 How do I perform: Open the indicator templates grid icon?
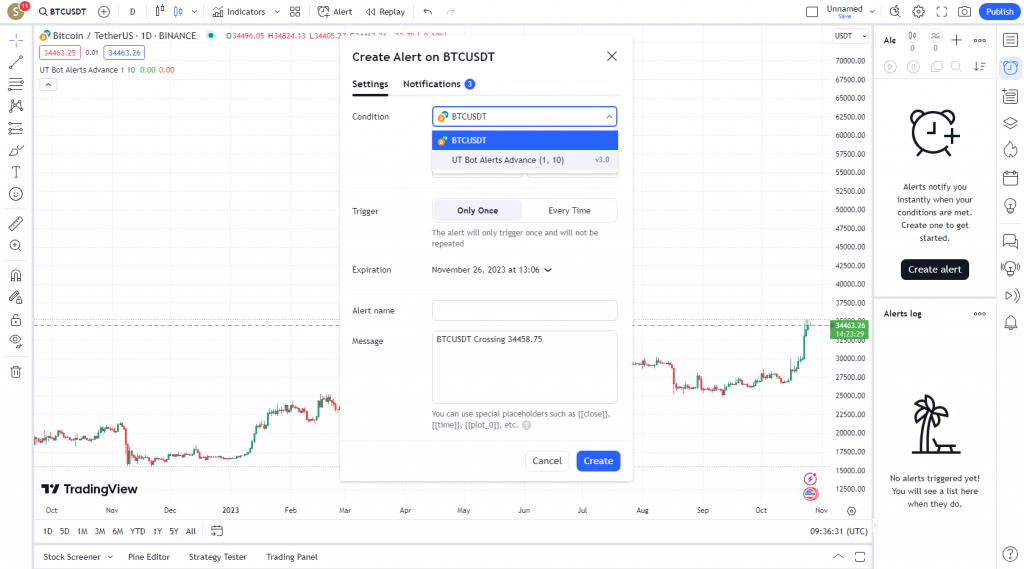(x=295, y=12)
